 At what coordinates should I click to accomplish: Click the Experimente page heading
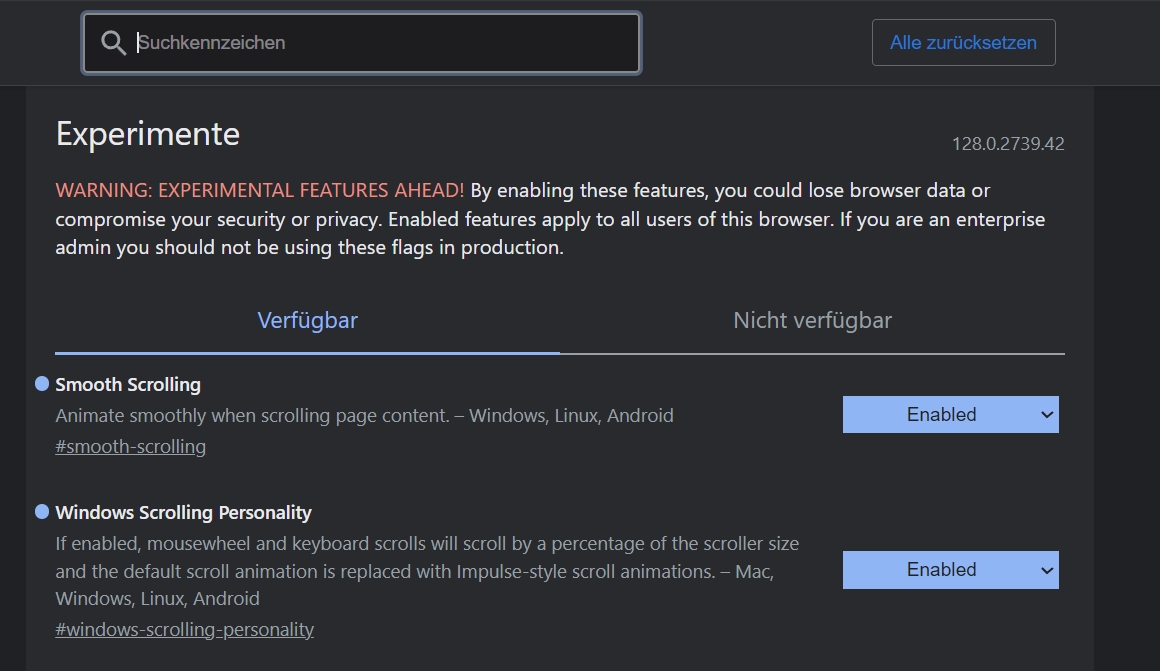click(148, 134)
